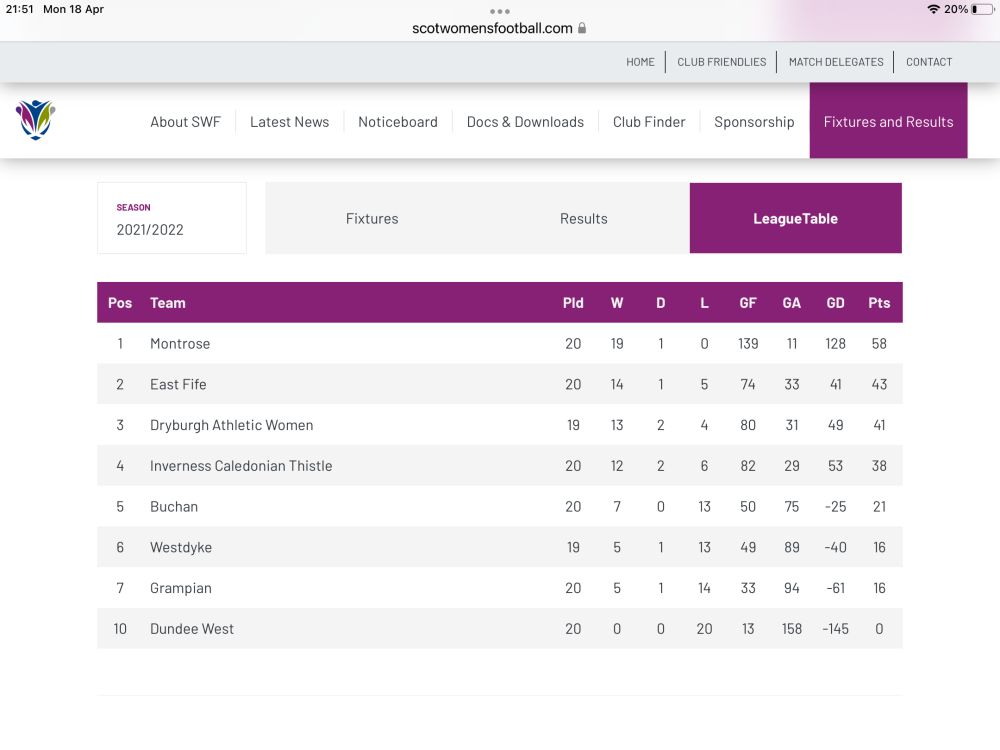This screenshot has width=1000, height=750.
Task: Click the L column header
Action: point(704,303)
